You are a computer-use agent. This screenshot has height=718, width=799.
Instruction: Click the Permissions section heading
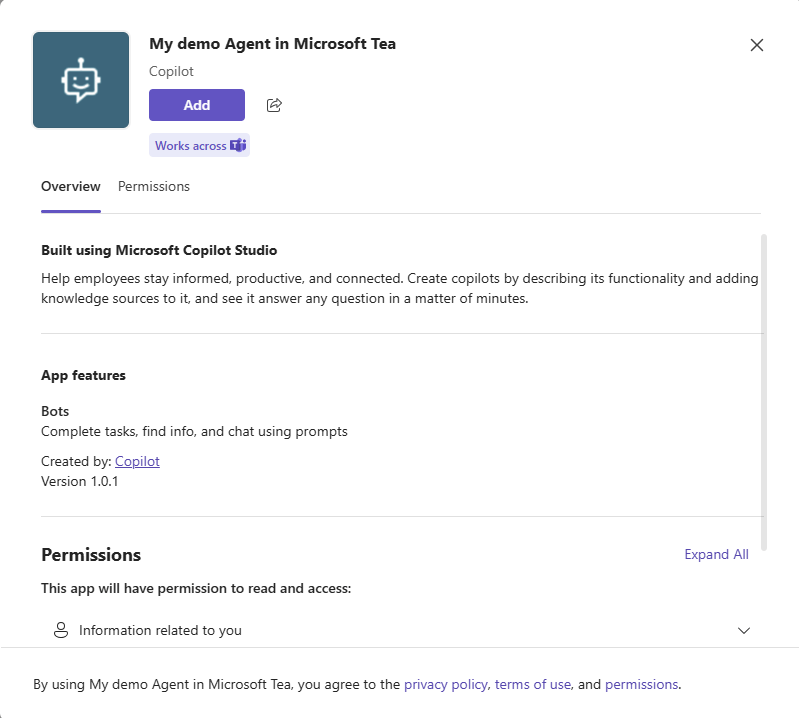point(91,555)
